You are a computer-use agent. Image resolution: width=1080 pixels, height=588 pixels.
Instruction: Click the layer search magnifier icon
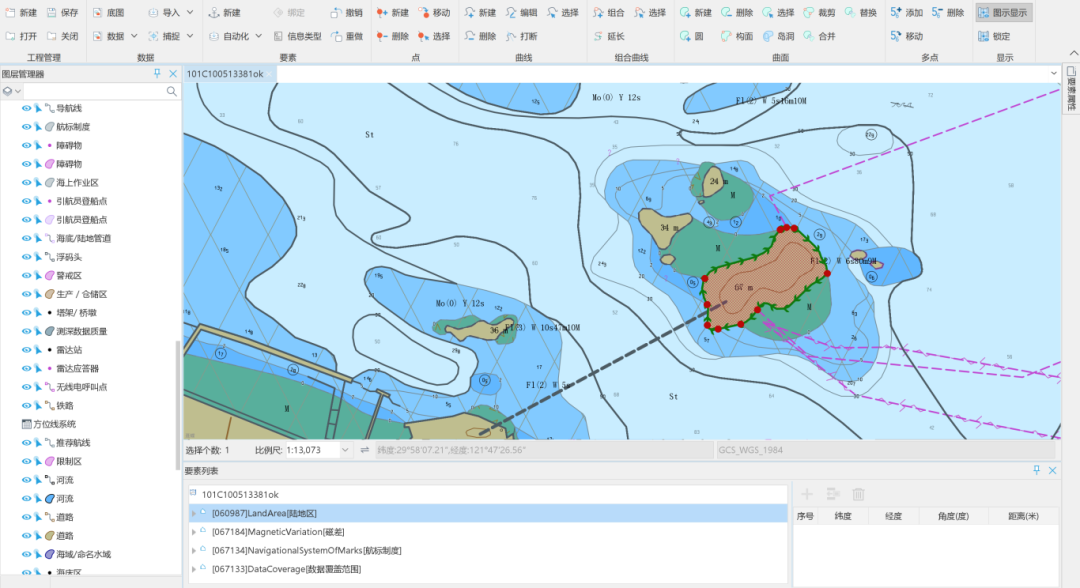(x=172, y=91)
